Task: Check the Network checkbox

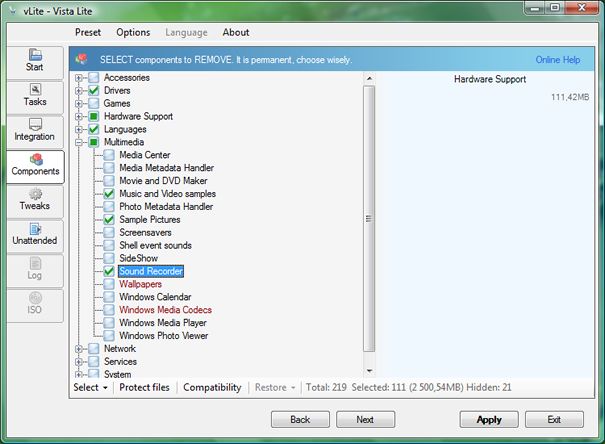Action: [94, 349]
